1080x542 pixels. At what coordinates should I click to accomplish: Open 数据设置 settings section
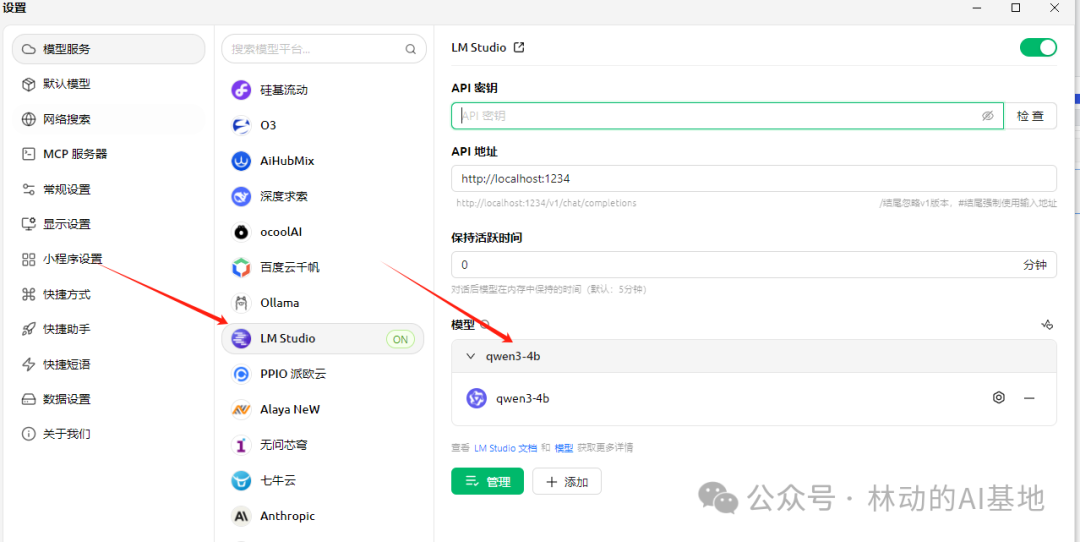point(109,399)
